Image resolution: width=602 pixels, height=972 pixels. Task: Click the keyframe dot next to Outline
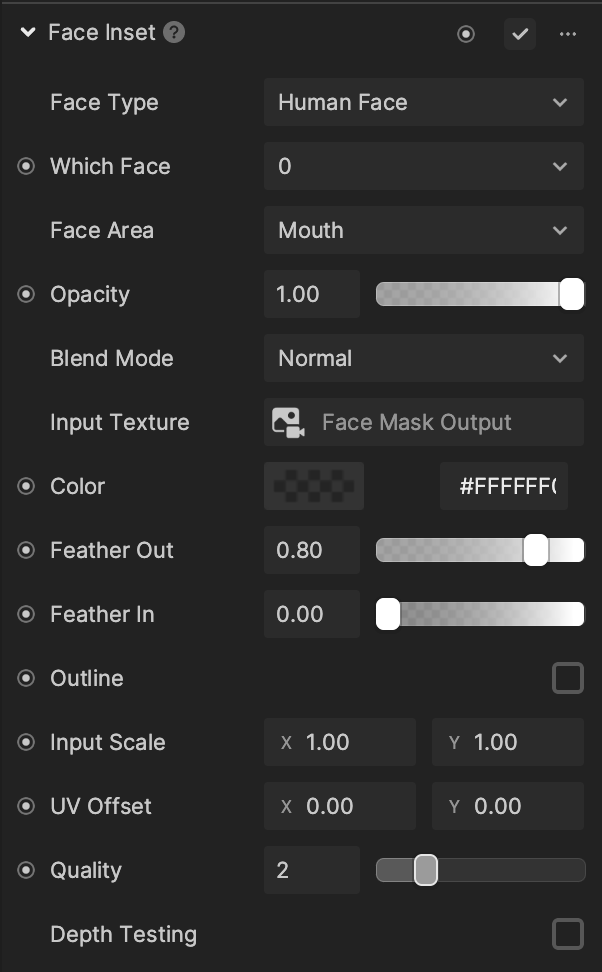coord(25,678)
